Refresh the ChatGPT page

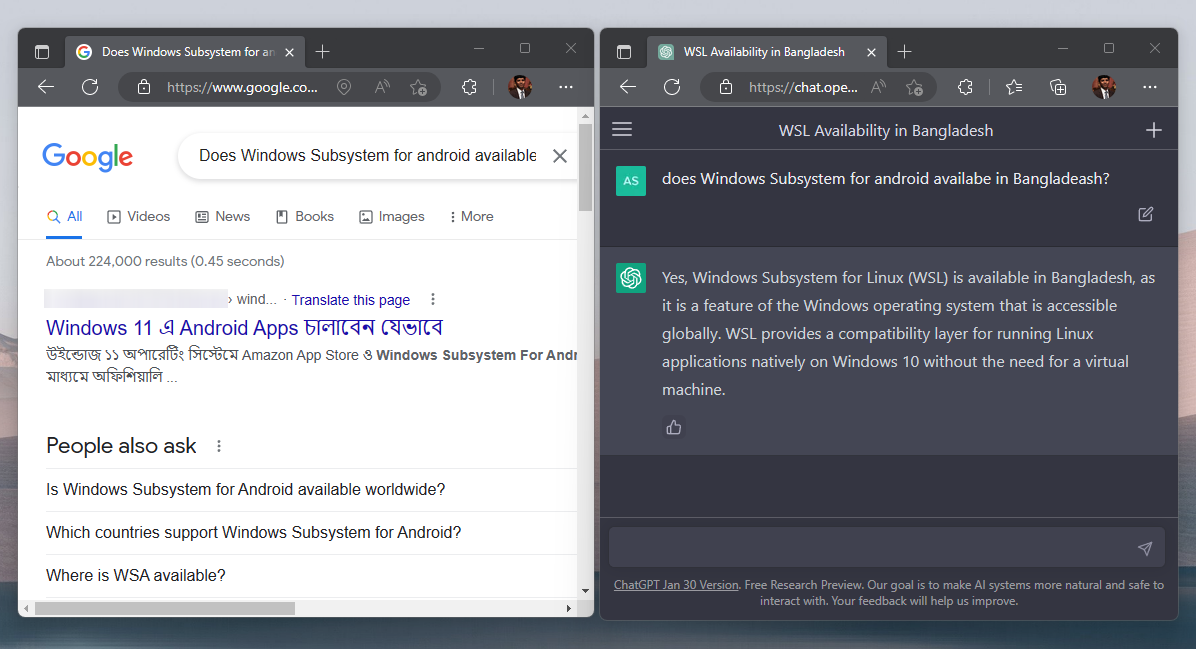point(672,87)
